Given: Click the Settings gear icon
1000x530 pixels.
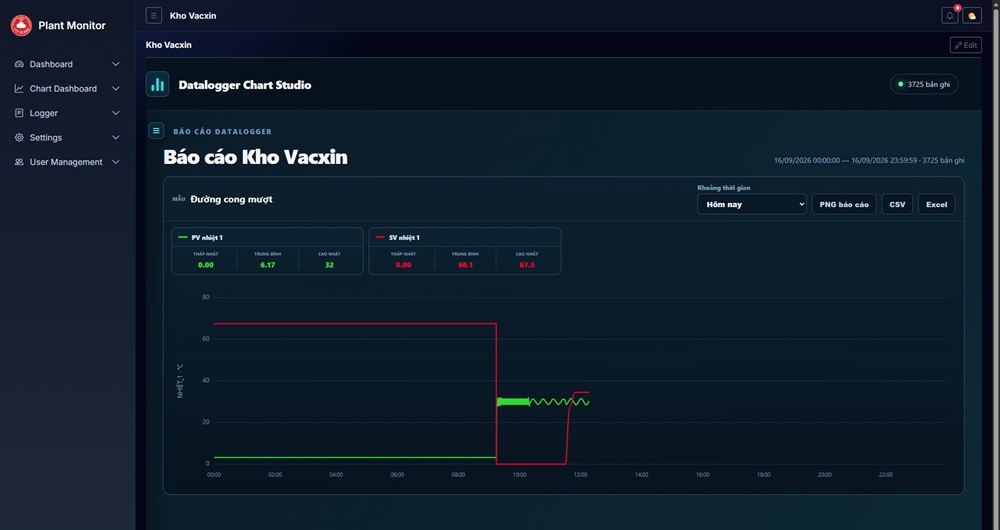Looking at the screenshot, I should click(x=19, y=138).
